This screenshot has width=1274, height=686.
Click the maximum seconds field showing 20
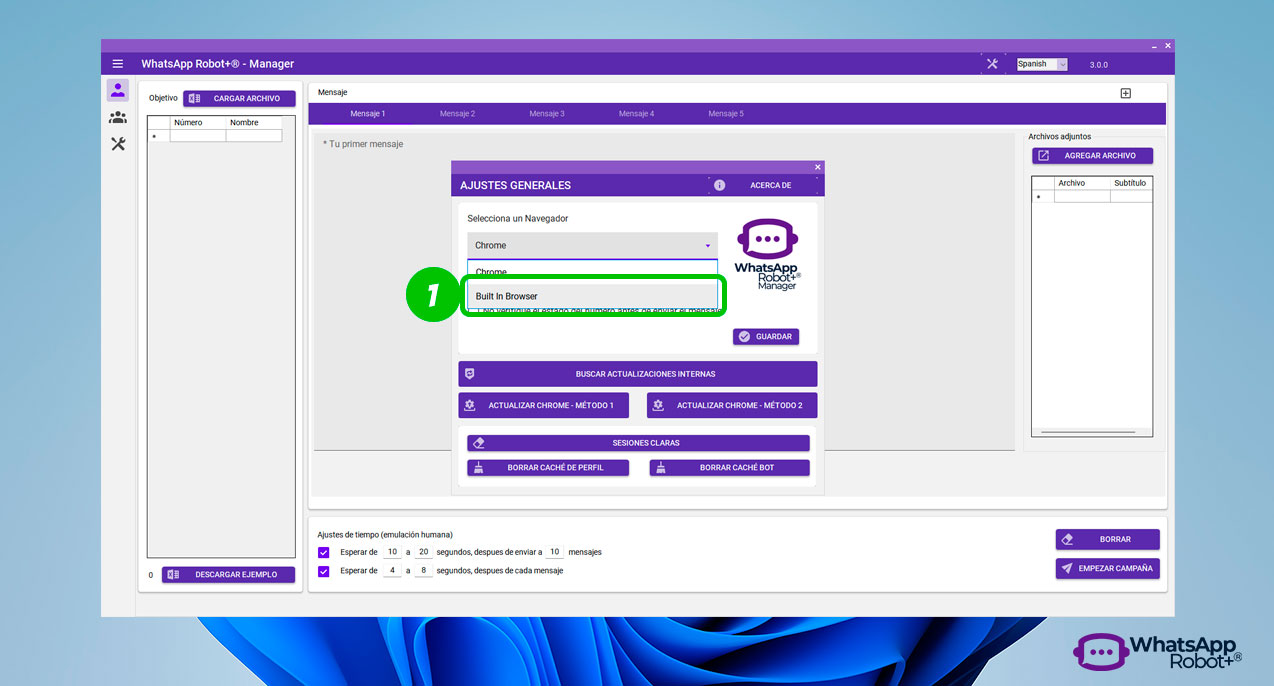coord(424,552)
